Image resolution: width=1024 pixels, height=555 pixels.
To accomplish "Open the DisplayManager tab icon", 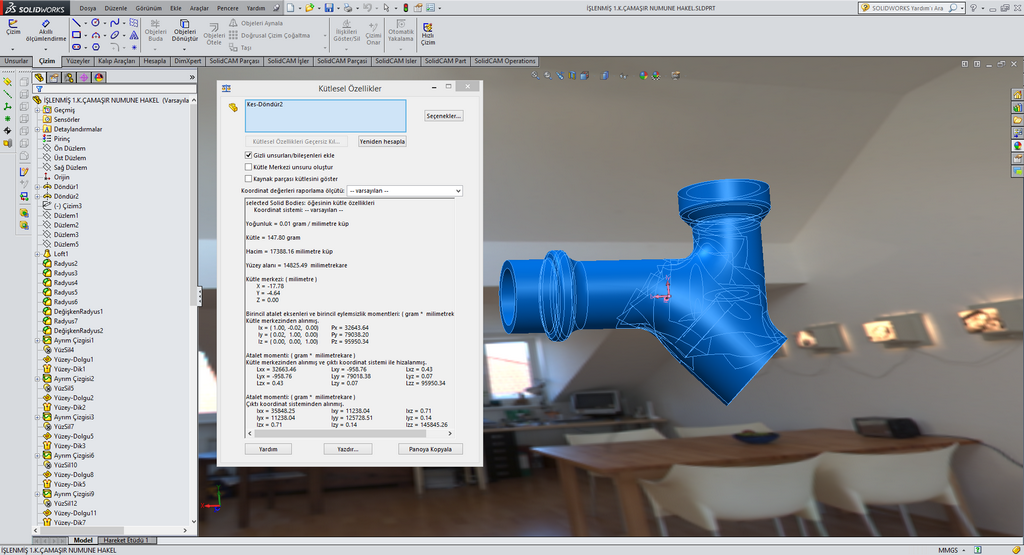I will coord(100,77).
